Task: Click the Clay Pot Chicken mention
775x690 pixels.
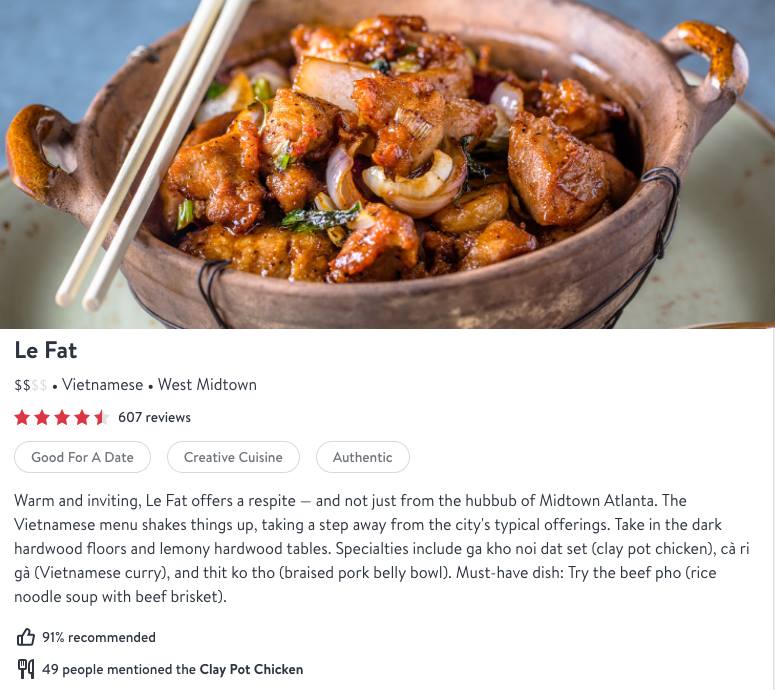Action: coord(251,669)
